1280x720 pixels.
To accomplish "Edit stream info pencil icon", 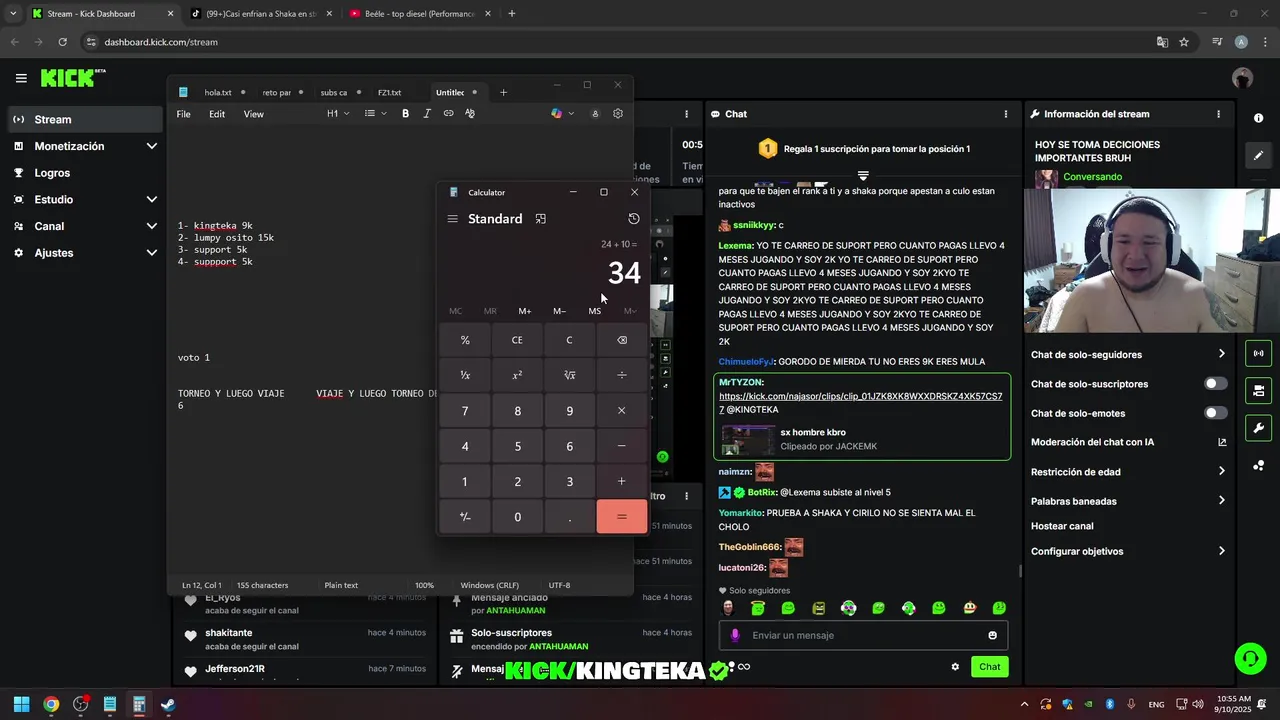I will click(1258, 156).
